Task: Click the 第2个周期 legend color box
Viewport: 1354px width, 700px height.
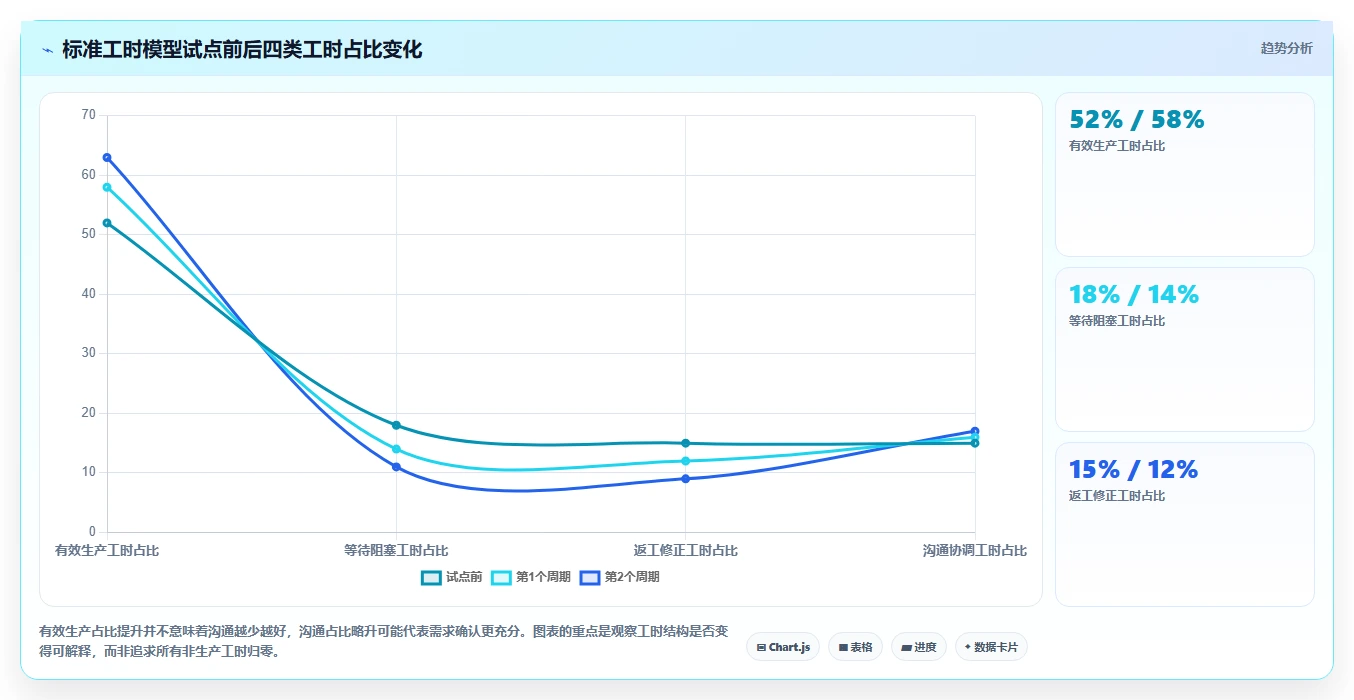Action: [x=590, y=577]
